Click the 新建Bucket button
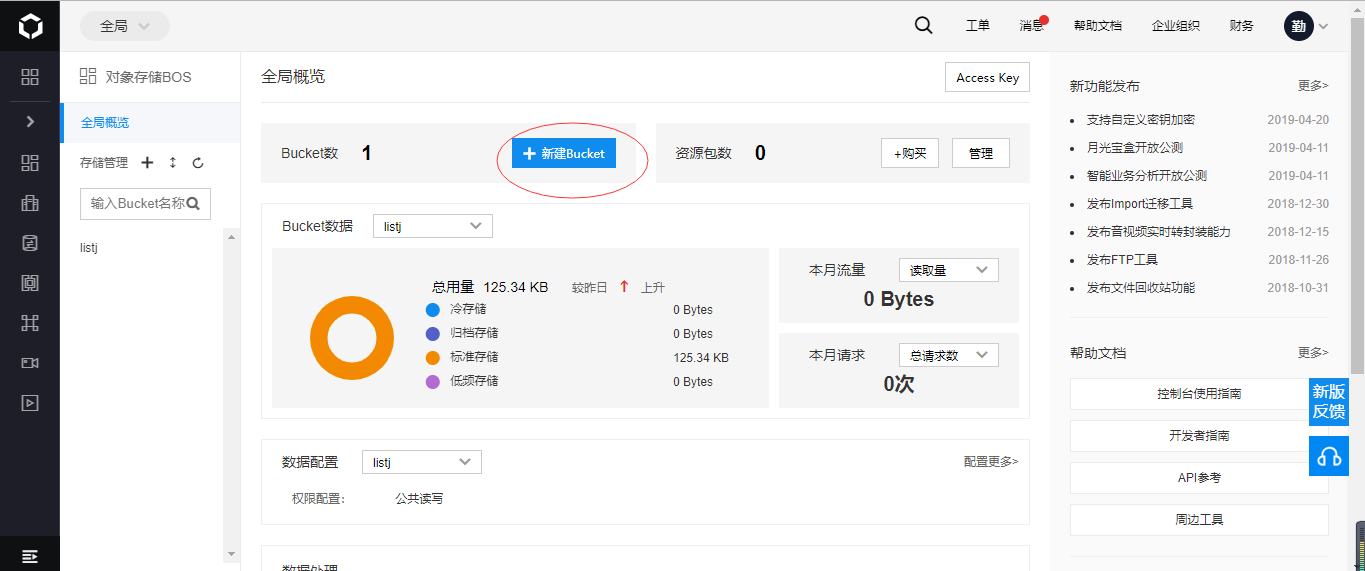1365x571 pixels. pos(564,153)
